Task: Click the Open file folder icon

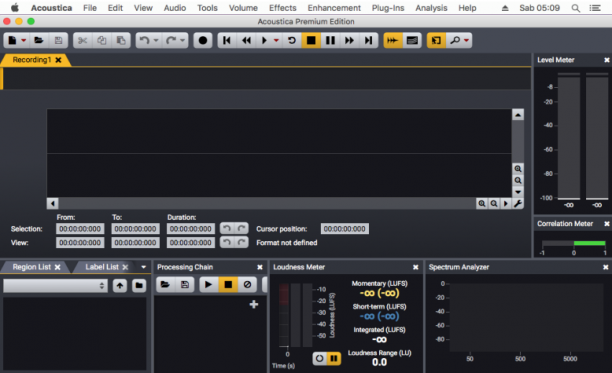Action: [38, 40]
